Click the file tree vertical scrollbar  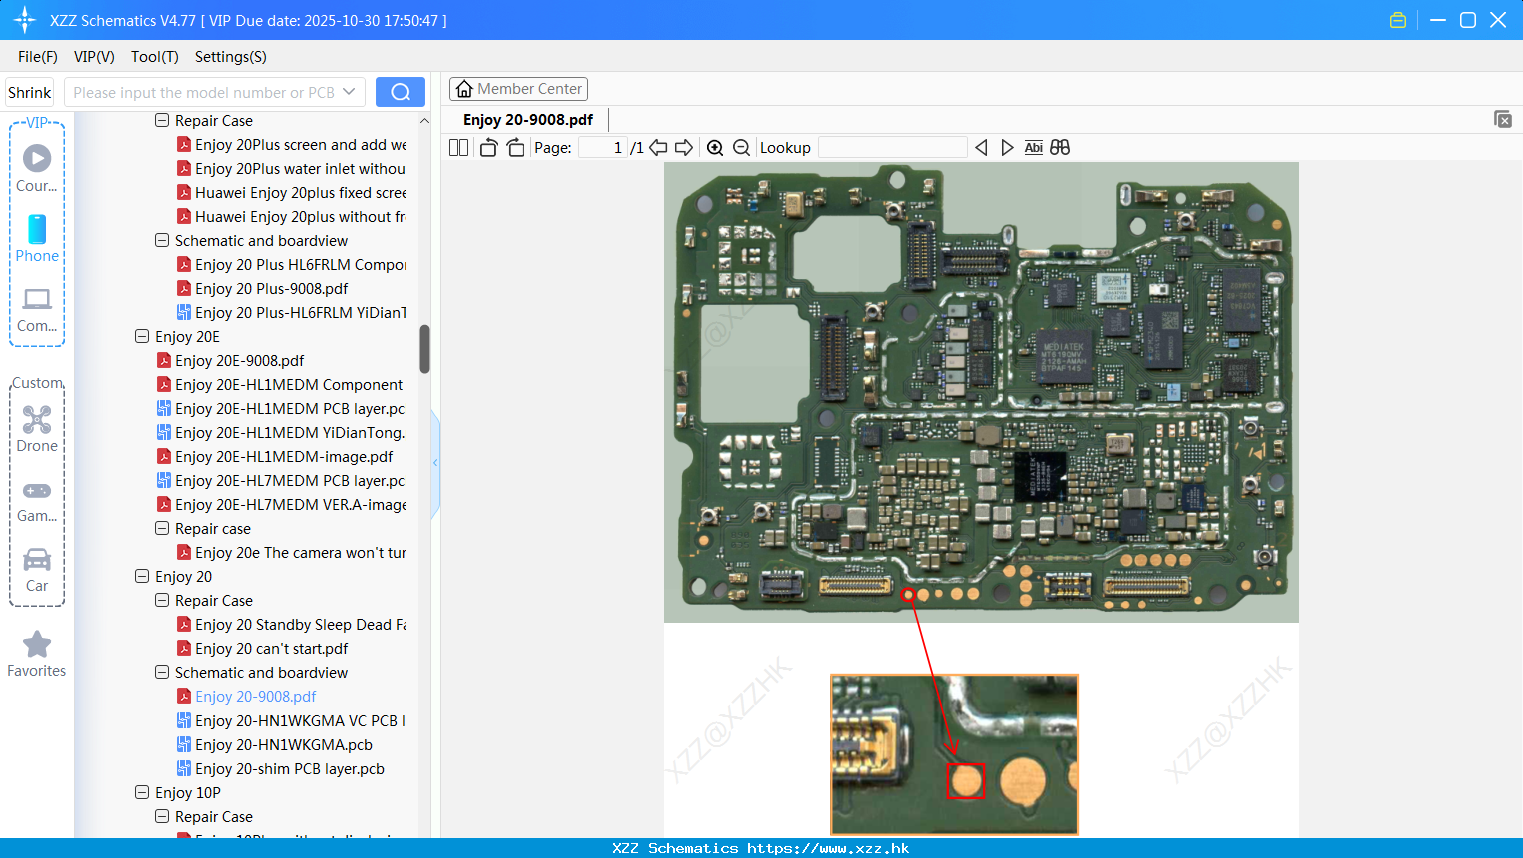point(424,349)
